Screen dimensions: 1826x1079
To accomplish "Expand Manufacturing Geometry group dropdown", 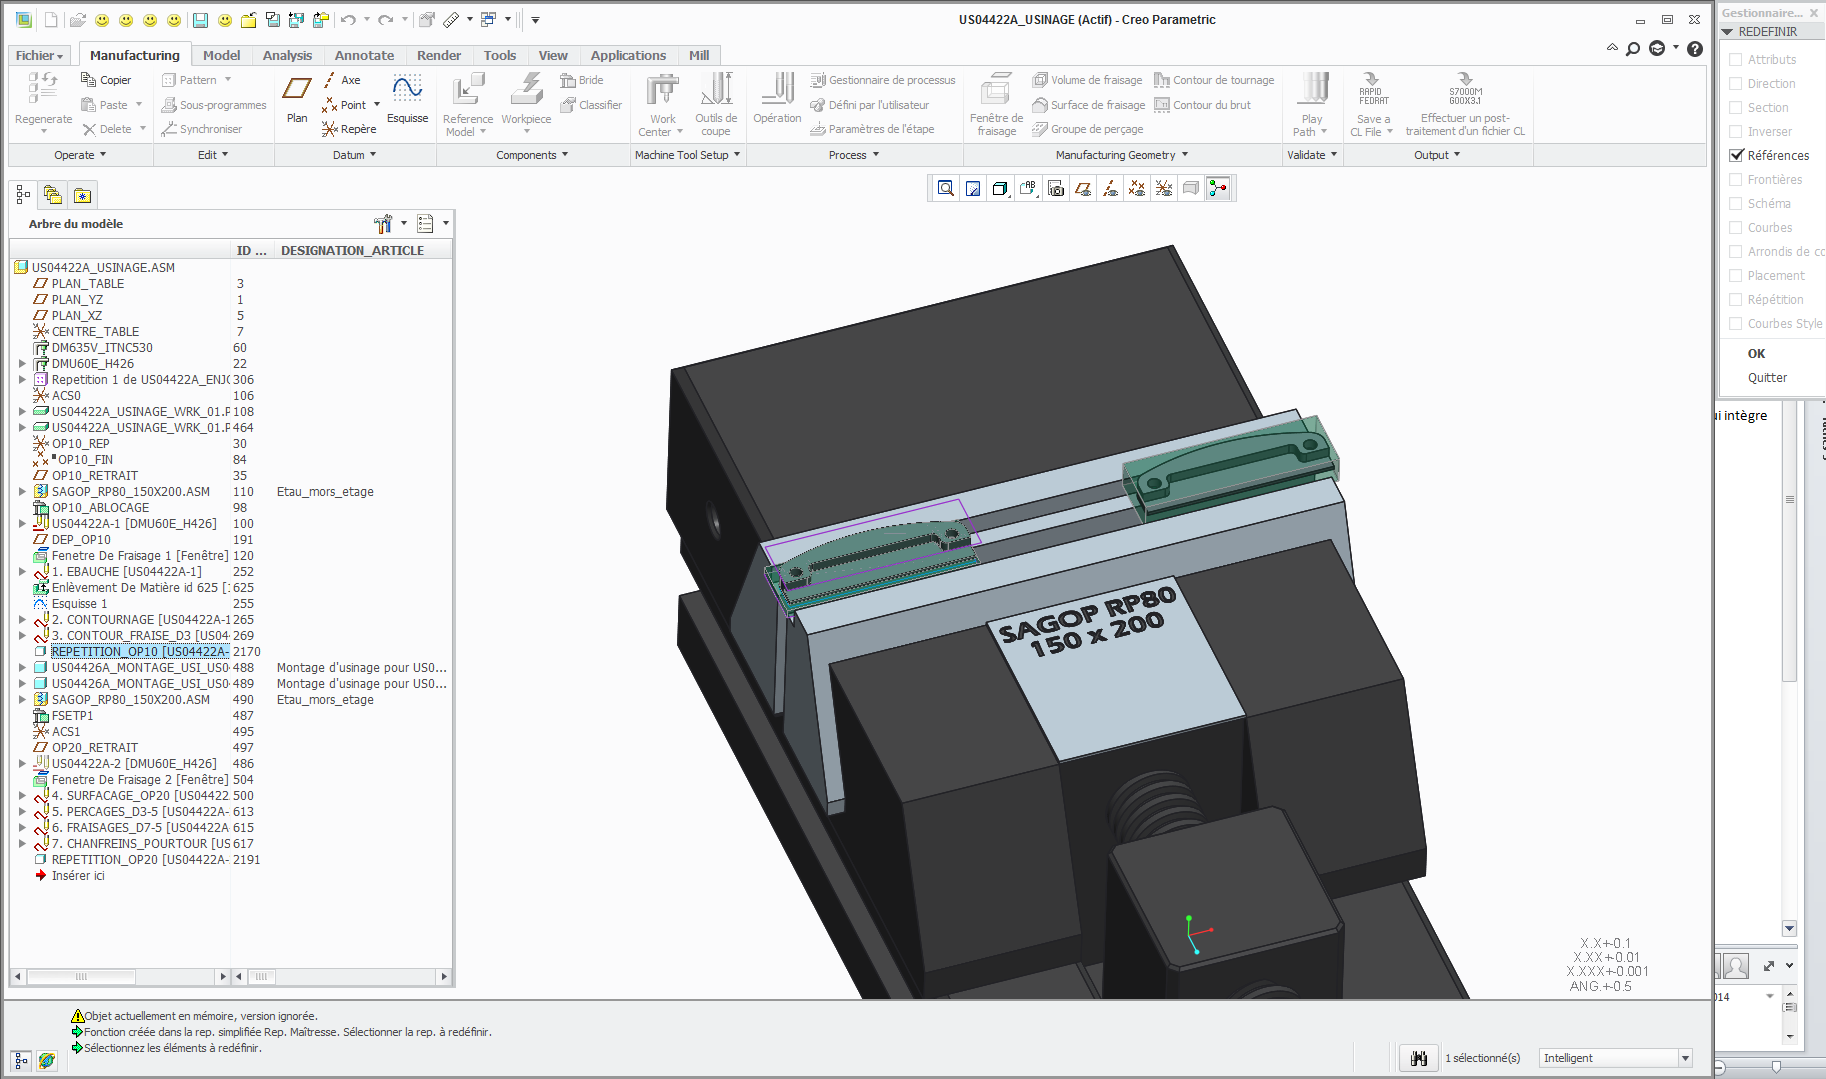I will 1122,155.
